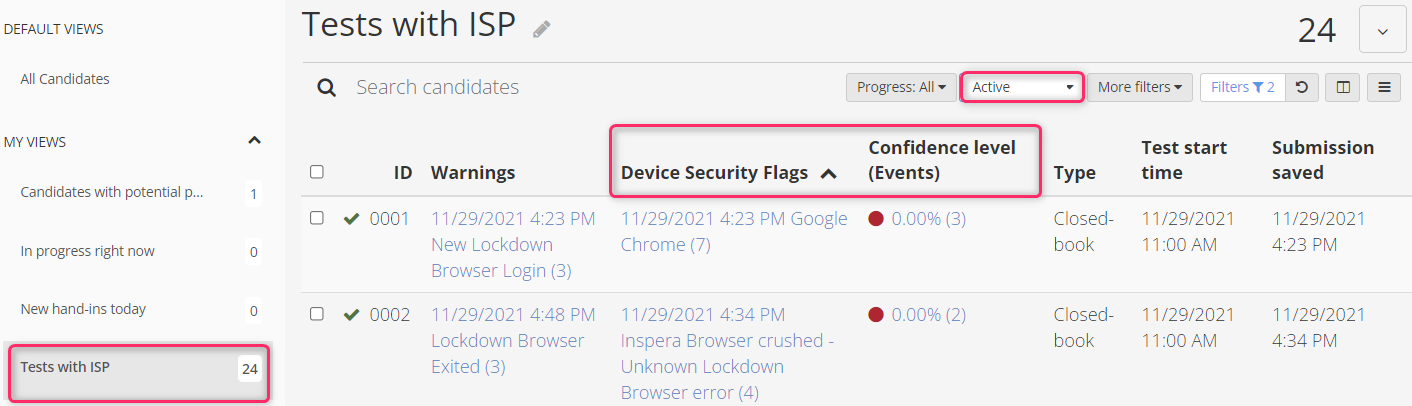Tick the select-all checkbox in table header
Image resolution: width=1412 pixels, height=406 pixels.
[x=317, y=172]
